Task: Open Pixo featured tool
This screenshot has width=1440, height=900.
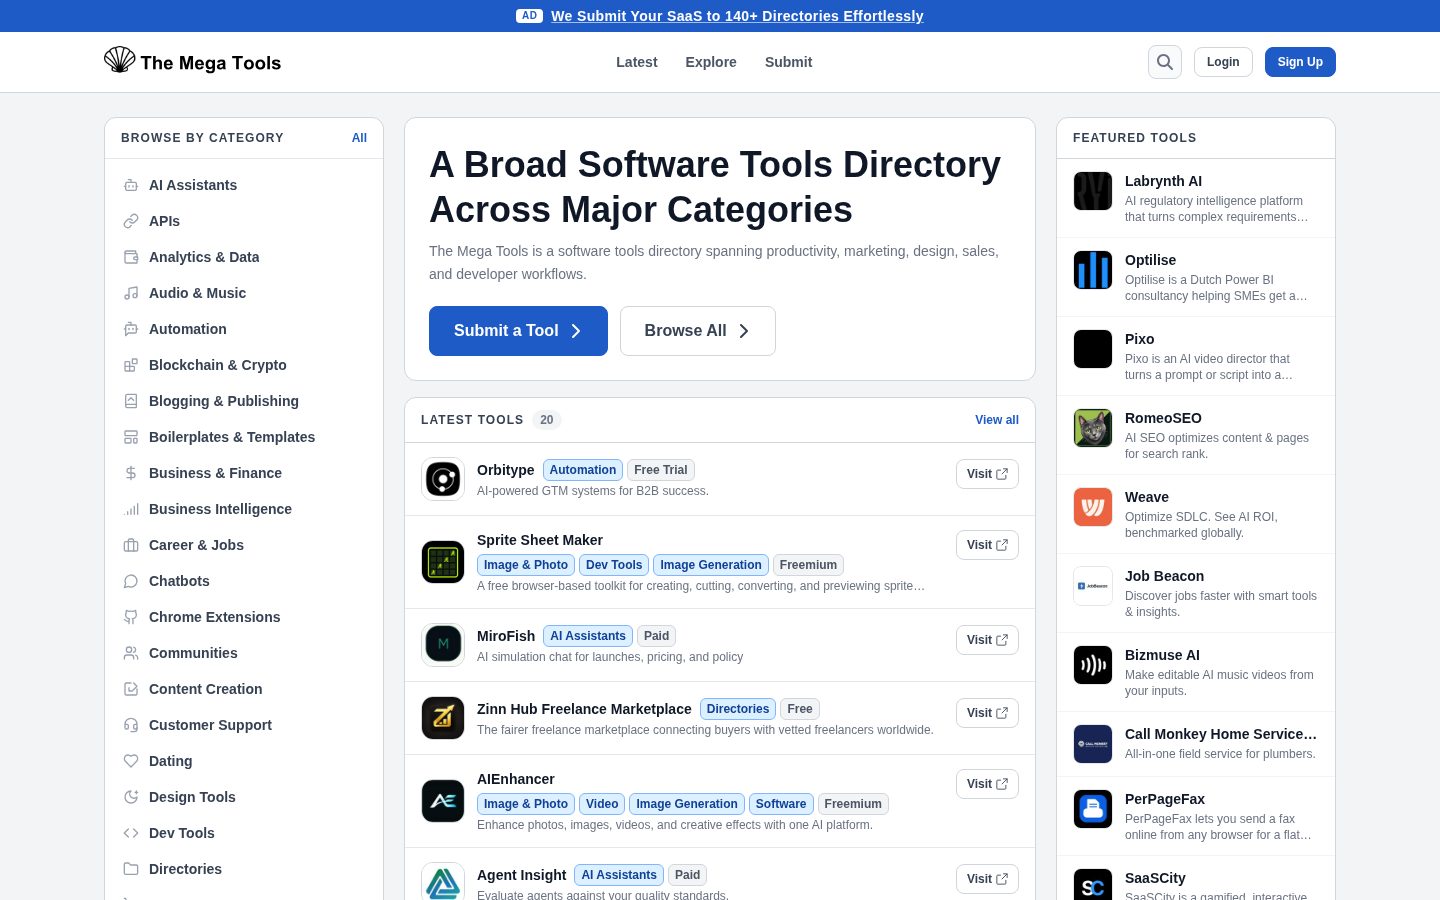Action: pyautogui.click(x=1196, y=356)
